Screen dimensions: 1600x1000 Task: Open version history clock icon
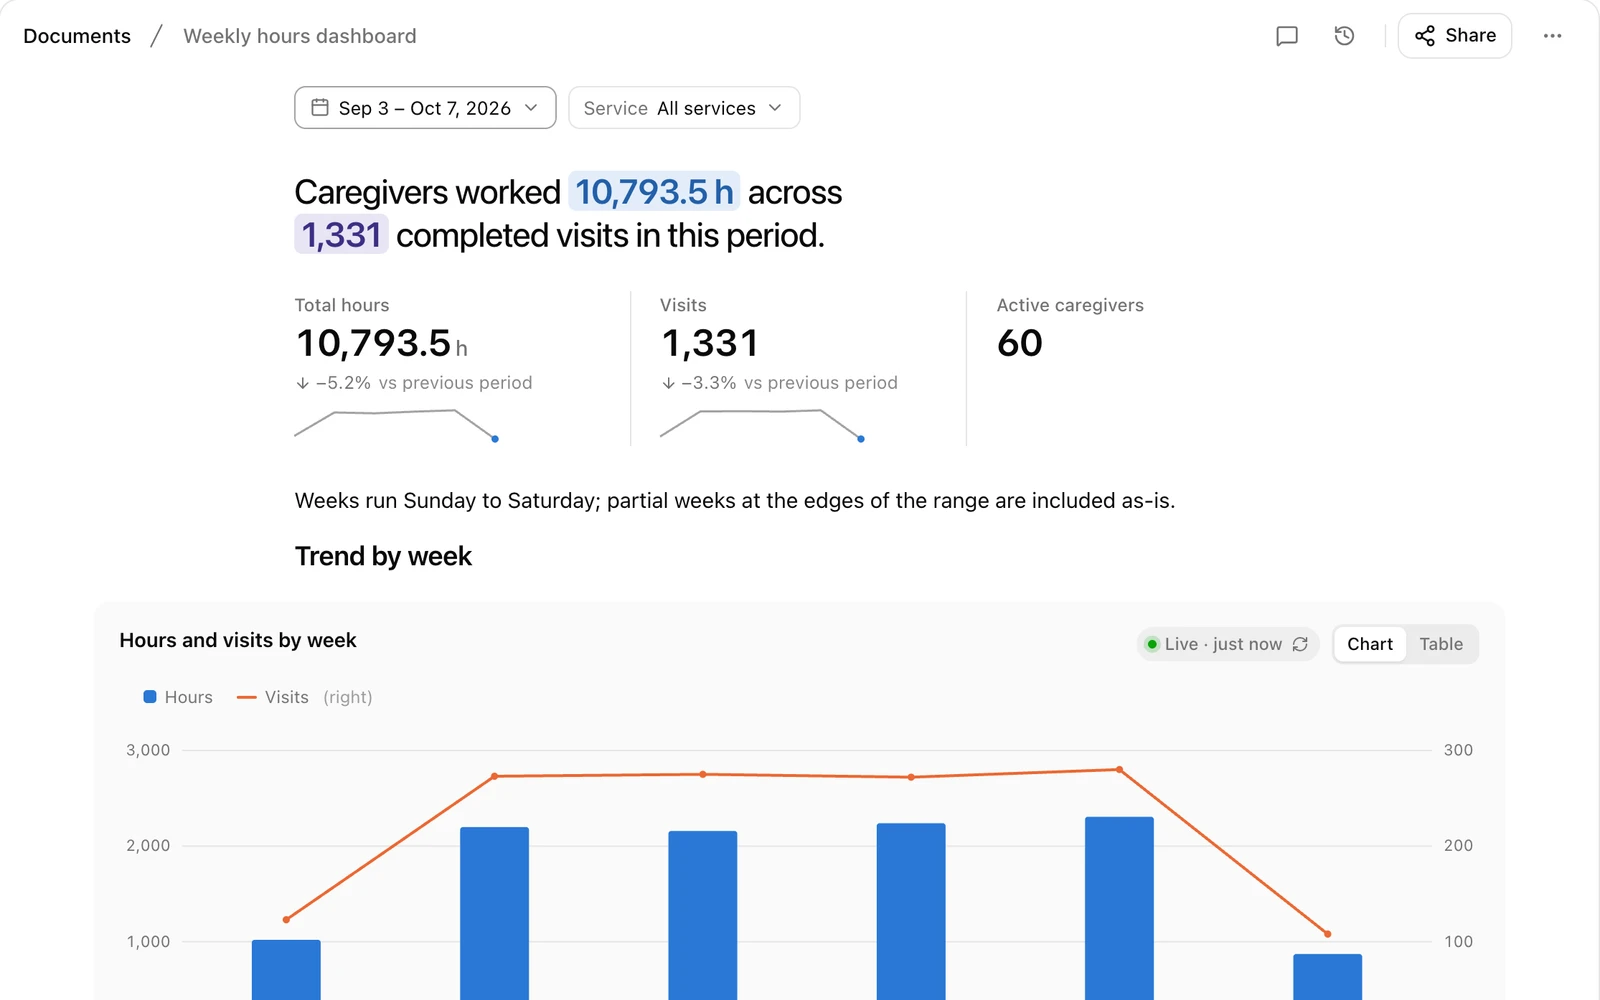point(1344,36)
